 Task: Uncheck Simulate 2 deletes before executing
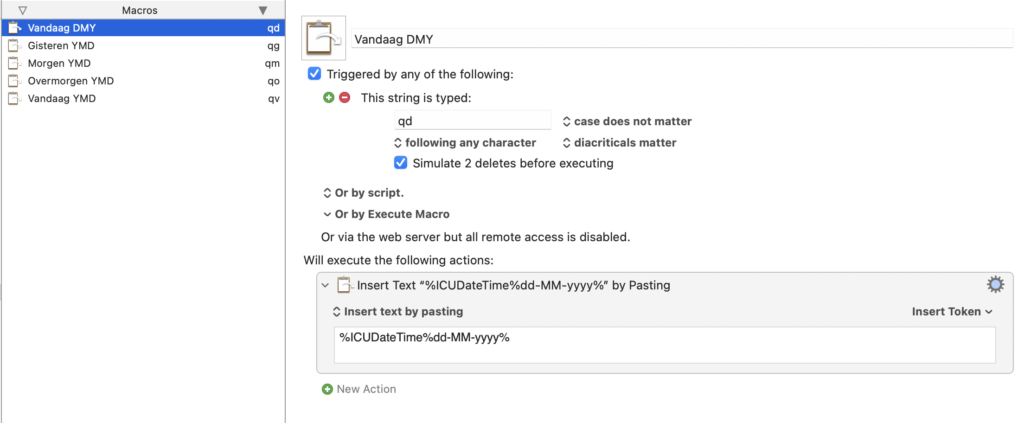tap(401, 163)
